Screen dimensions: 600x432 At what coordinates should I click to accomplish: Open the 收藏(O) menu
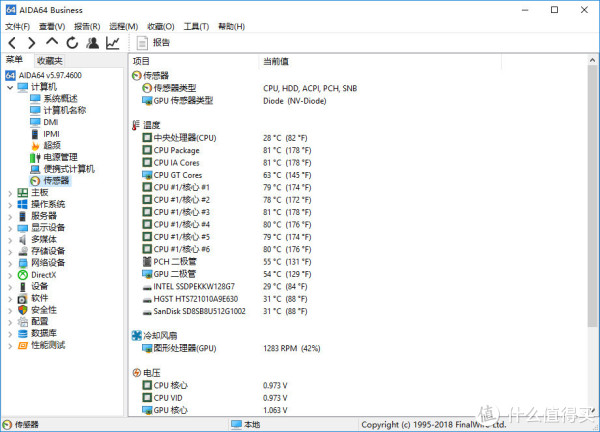coord(161,26)
